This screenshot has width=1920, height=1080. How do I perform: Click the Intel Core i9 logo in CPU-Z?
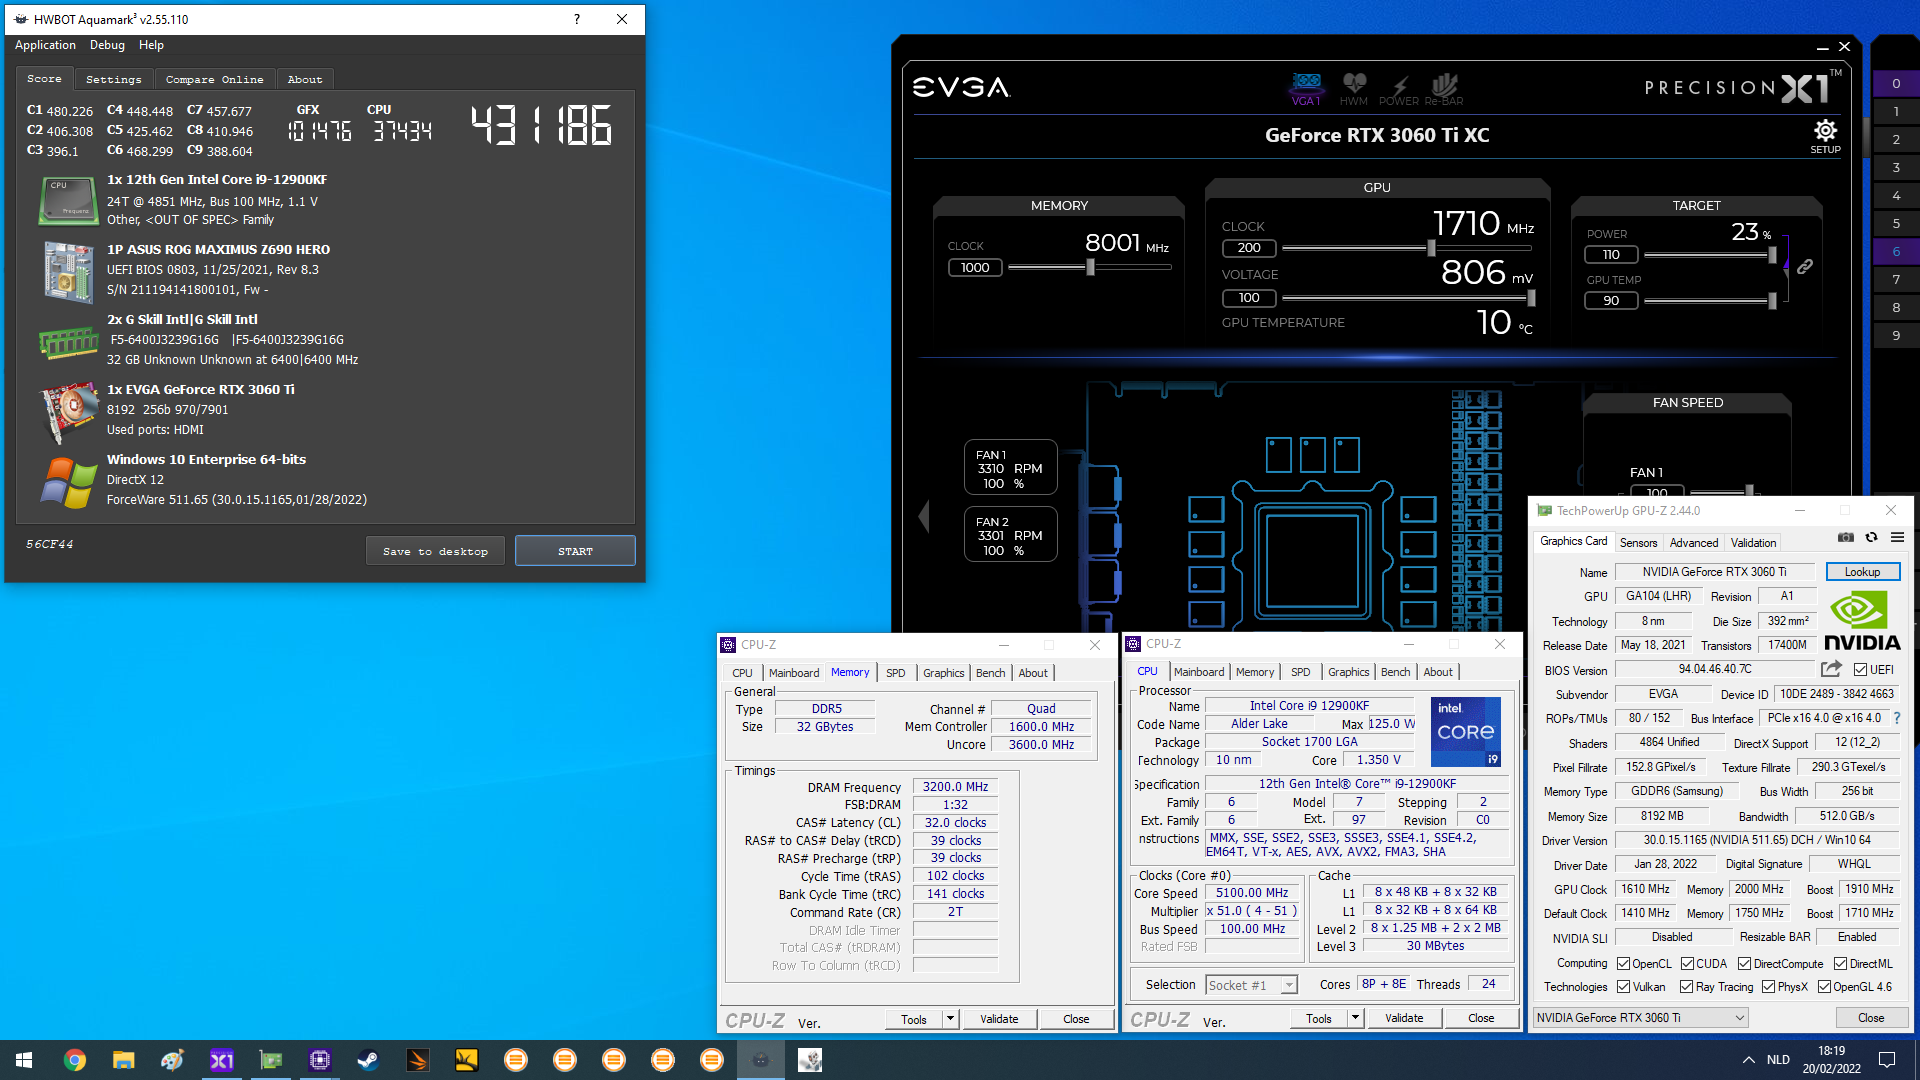[1465, 731]
